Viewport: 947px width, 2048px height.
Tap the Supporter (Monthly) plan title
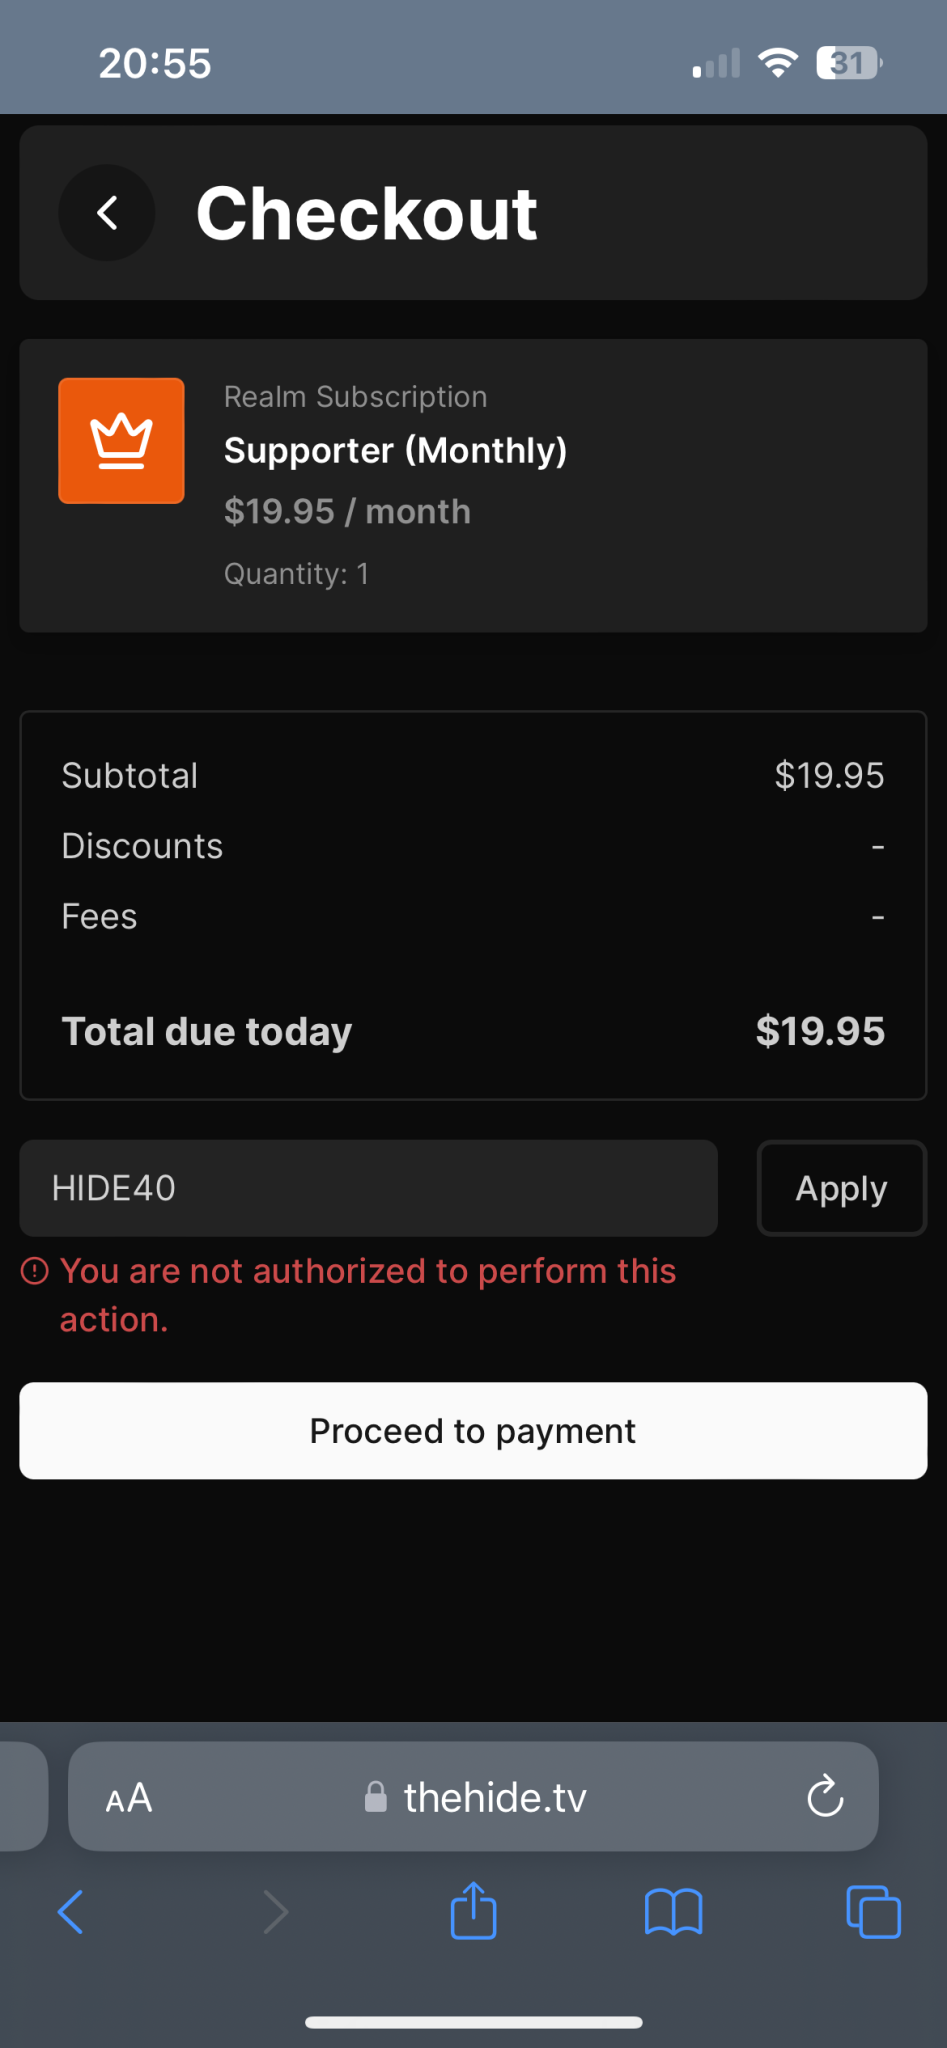click(x=395, y=451)
